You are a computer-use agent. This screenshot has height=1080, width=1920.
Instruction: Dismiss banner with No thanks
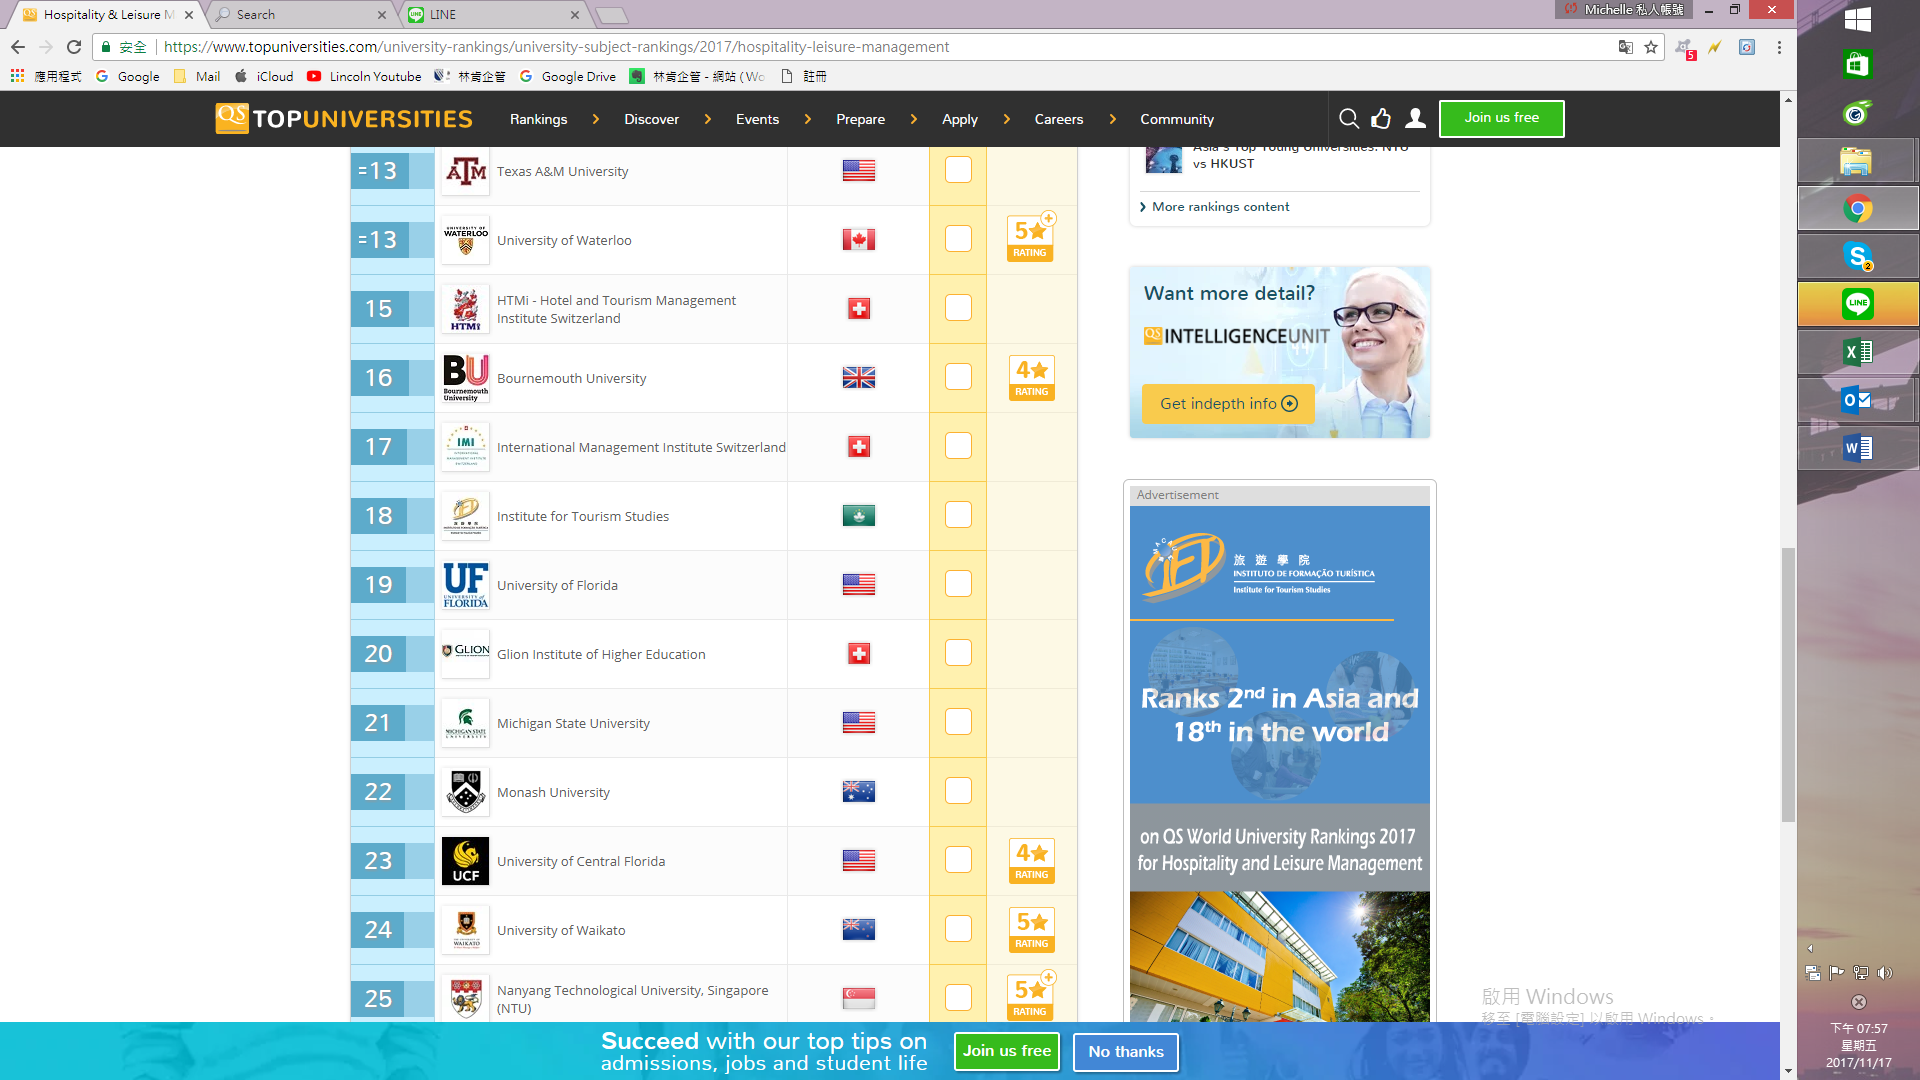click(x=1126, y=1052)
